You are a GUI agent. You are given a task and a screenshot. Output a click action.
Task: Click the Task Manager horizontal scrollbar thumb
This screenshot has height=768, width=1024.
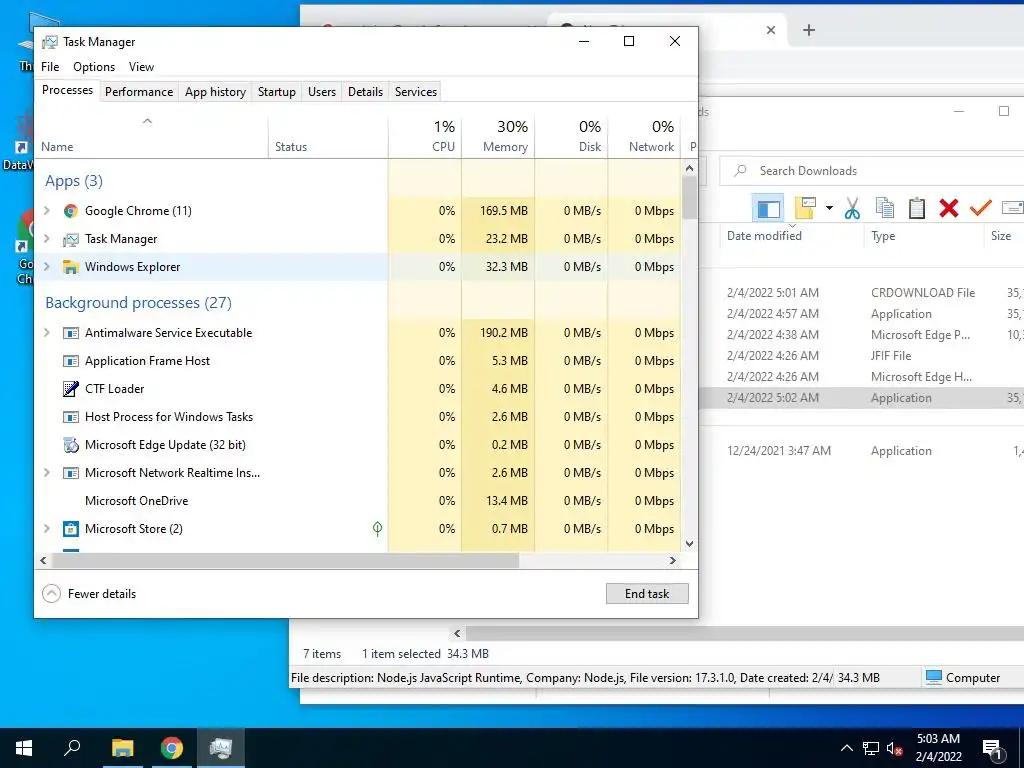coord(285,560)
